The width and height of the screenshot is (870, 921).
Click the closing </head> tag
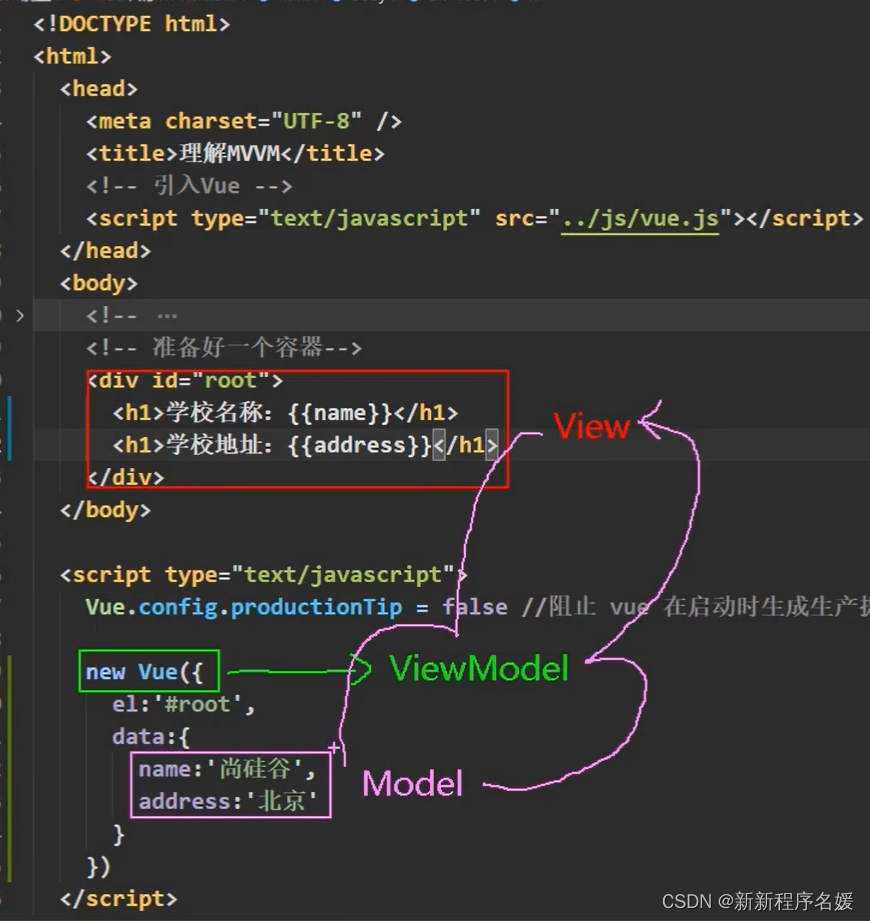pos(105,251)
